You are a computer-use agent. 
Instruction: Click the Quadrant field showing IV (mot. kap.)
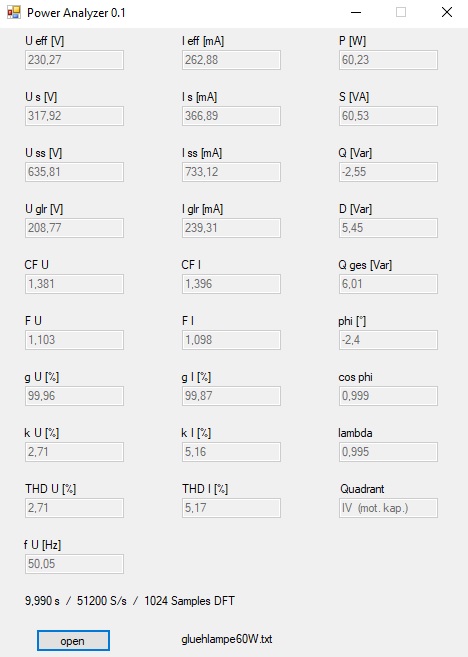(388, 508)
